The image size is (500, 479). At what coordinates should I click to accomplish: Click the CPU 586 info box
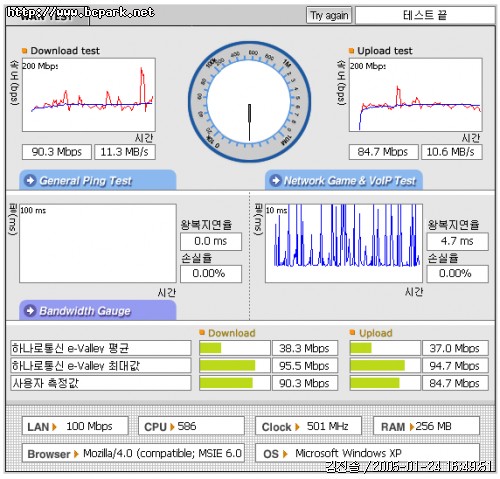(x=191, y=426)
